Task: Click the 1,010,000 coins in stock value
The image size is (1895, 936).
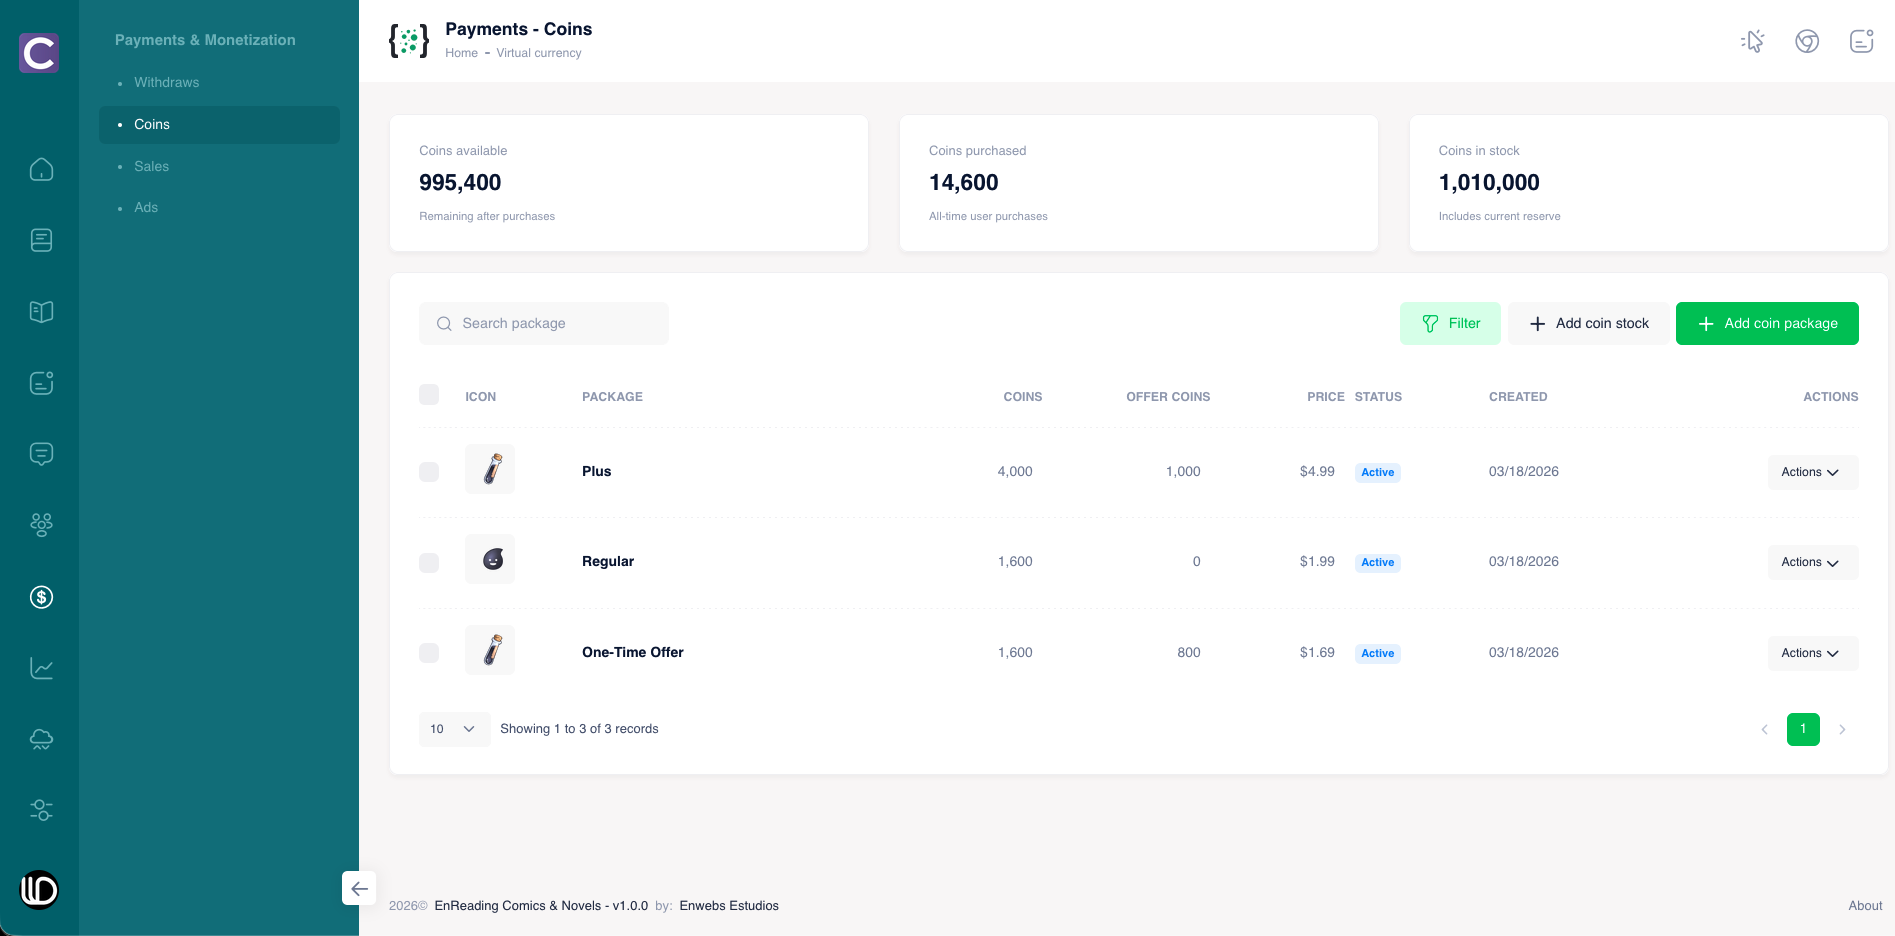Action: point(1489,182)
